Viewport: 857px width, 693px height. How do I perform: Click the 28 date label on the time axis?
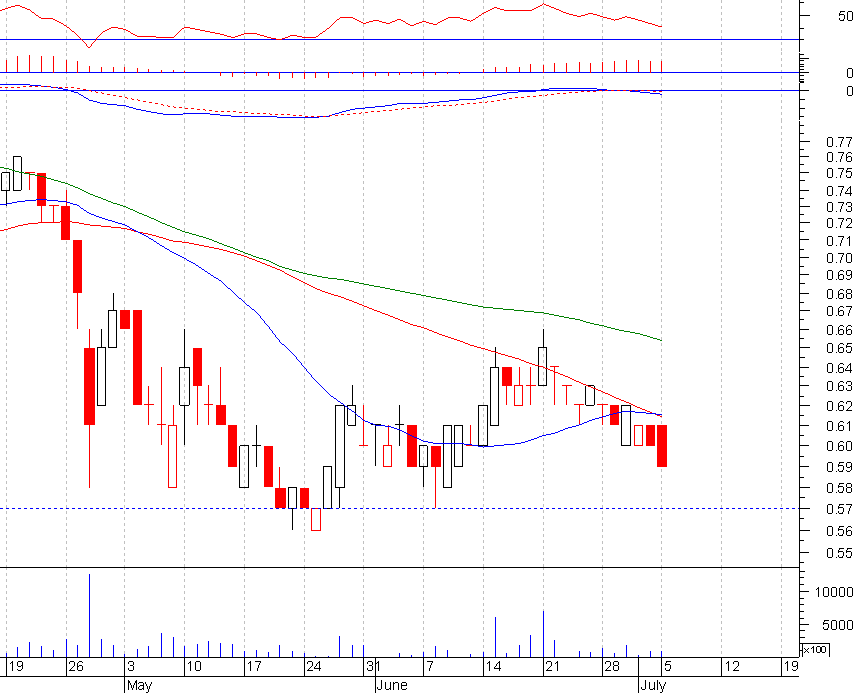click(x=612, y=666)
